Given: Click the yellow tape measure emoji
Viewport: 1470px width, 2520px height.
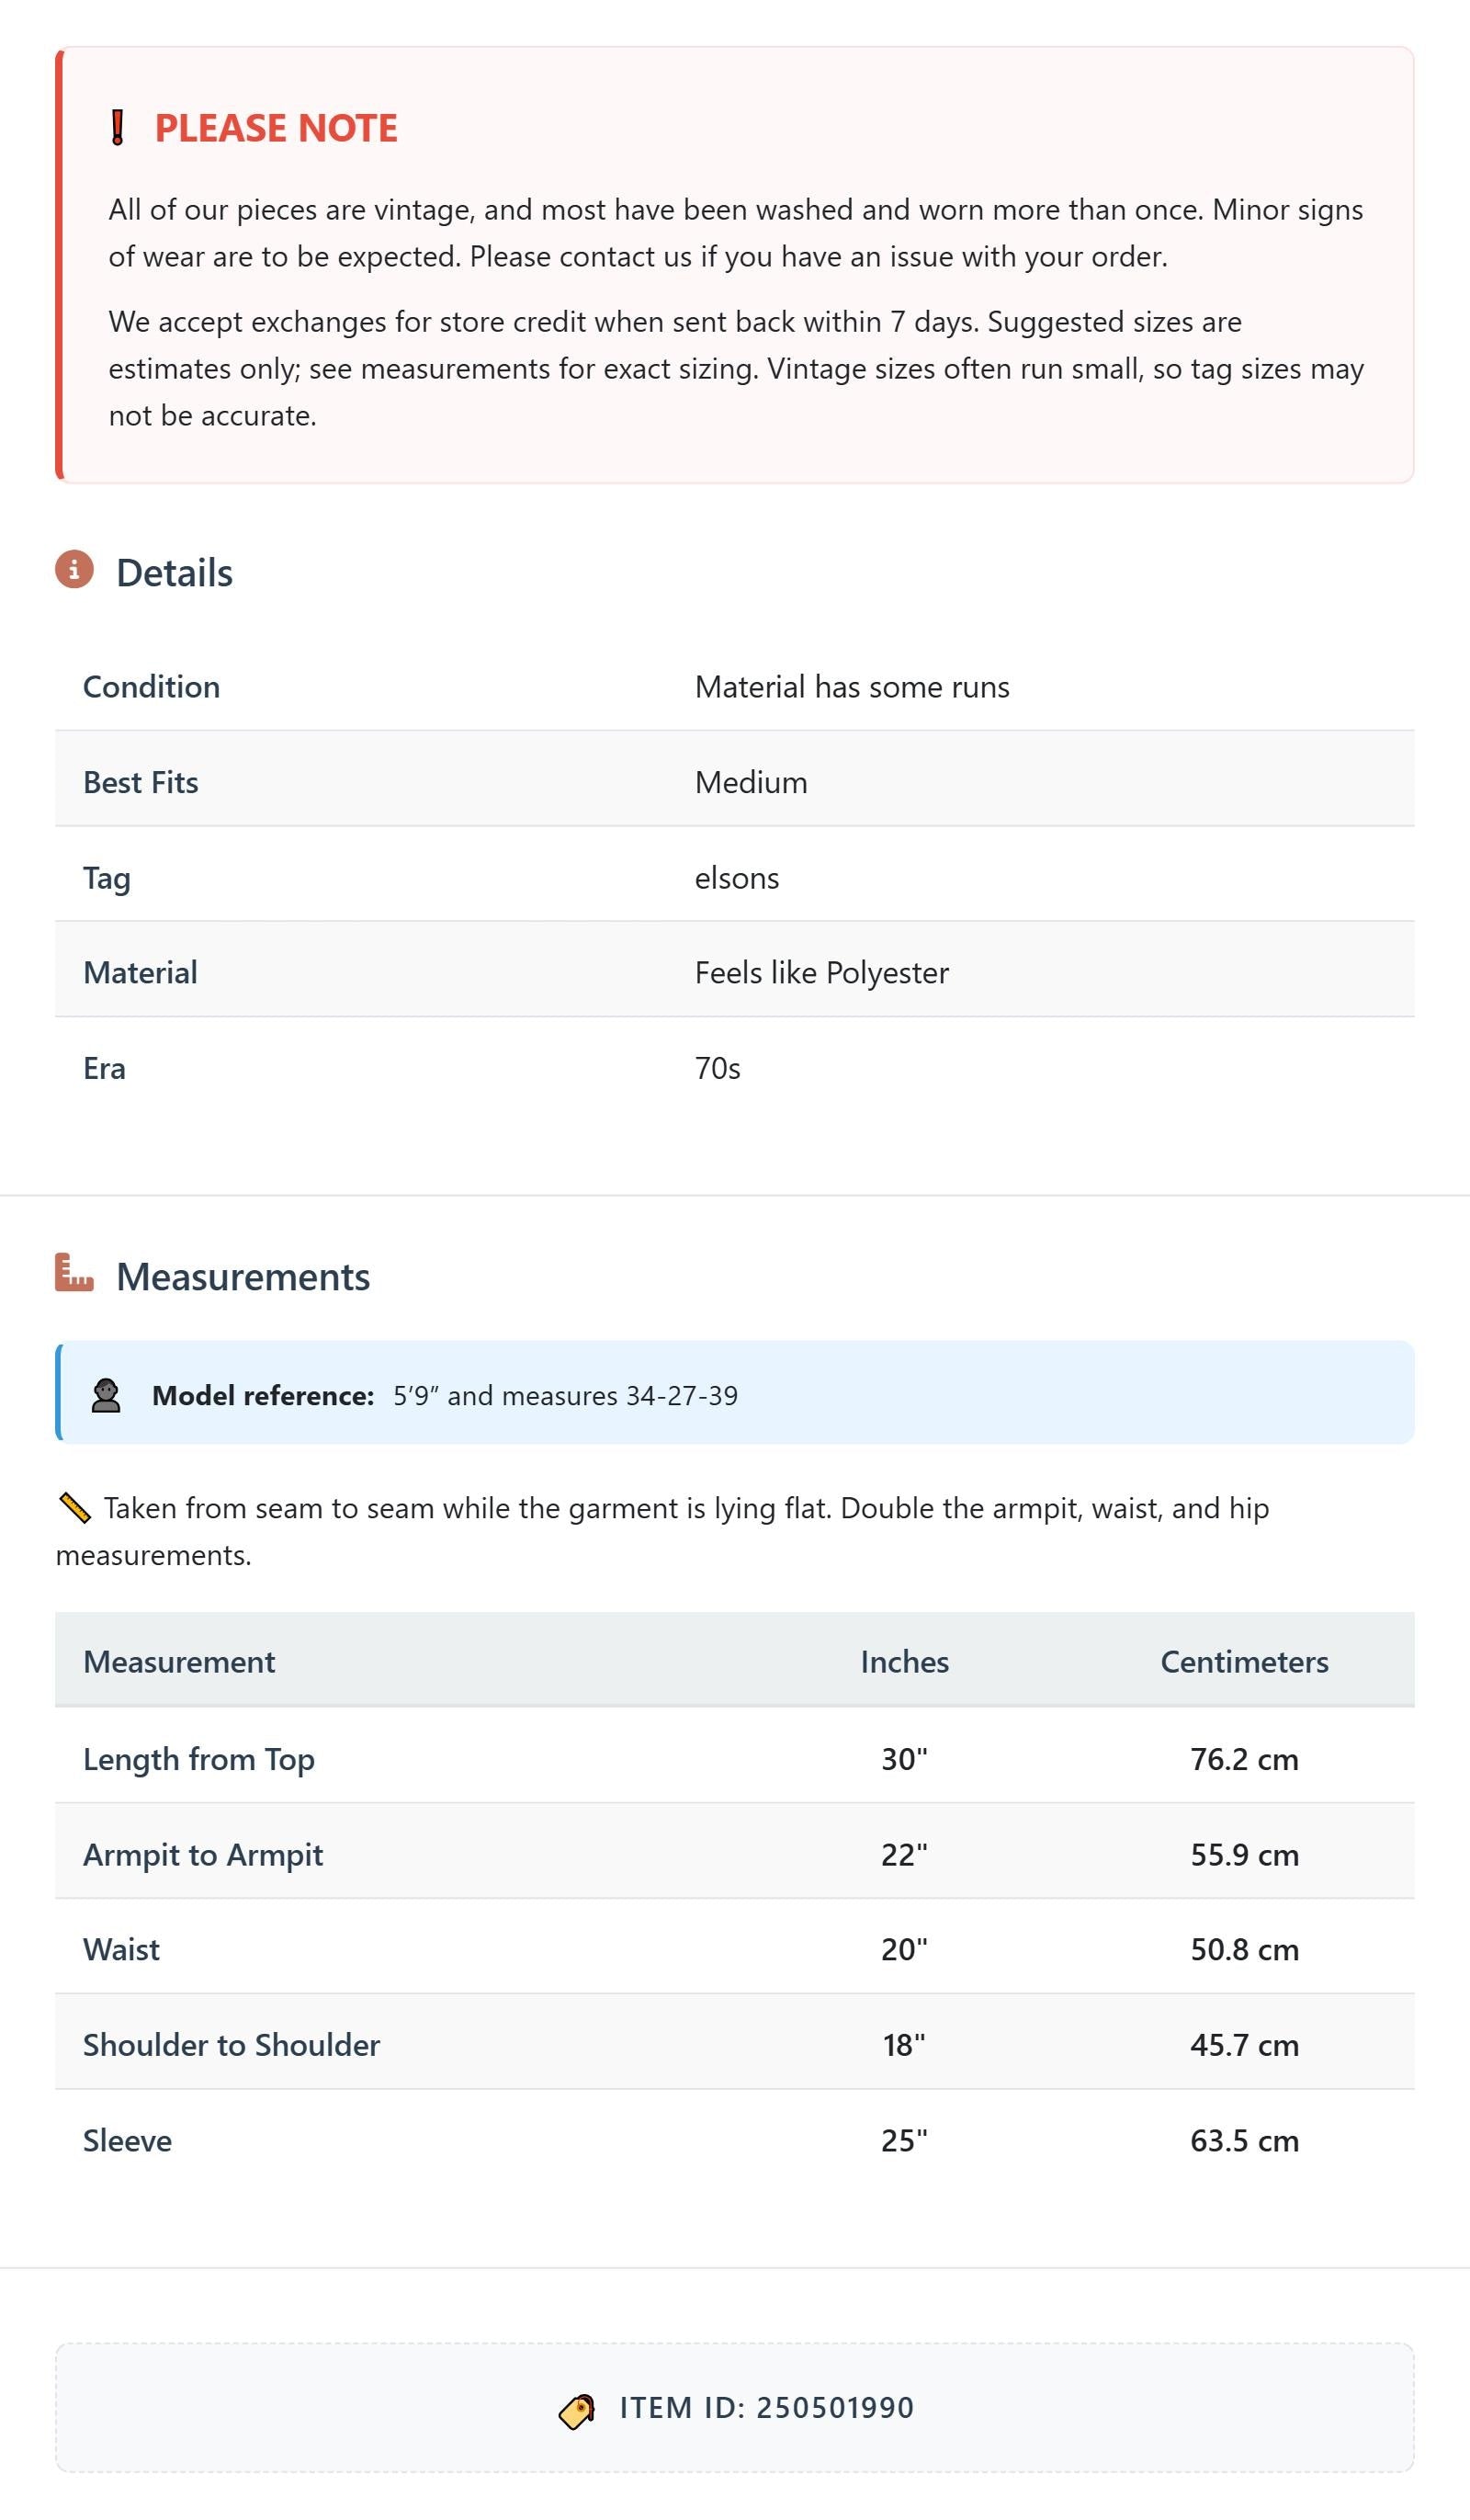Looking at the screenshot, I should (75, 1508).
